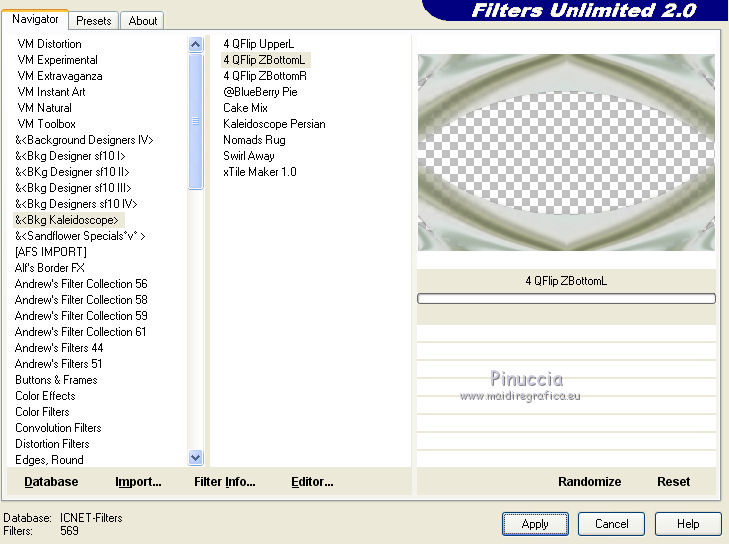The height and width of the screenshot is (544, 729).
Task: Select Andrew's Filter Collection 59
Action: 81,316
